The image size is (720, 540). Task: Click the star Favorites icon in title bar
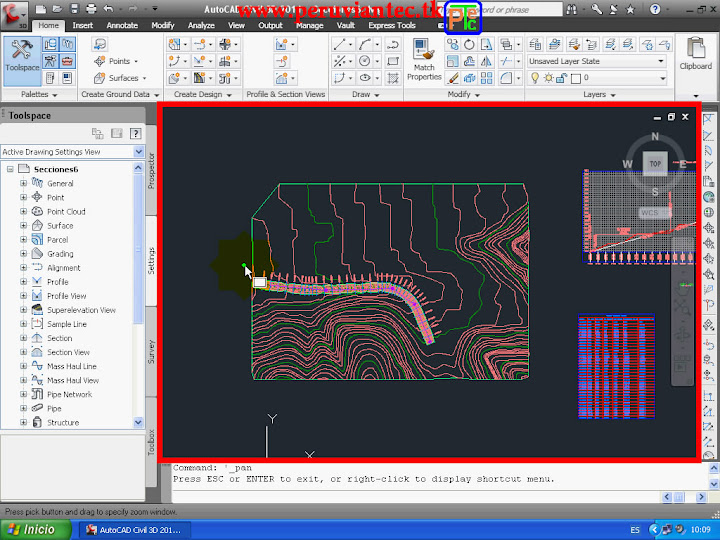(x=630, y=9)
